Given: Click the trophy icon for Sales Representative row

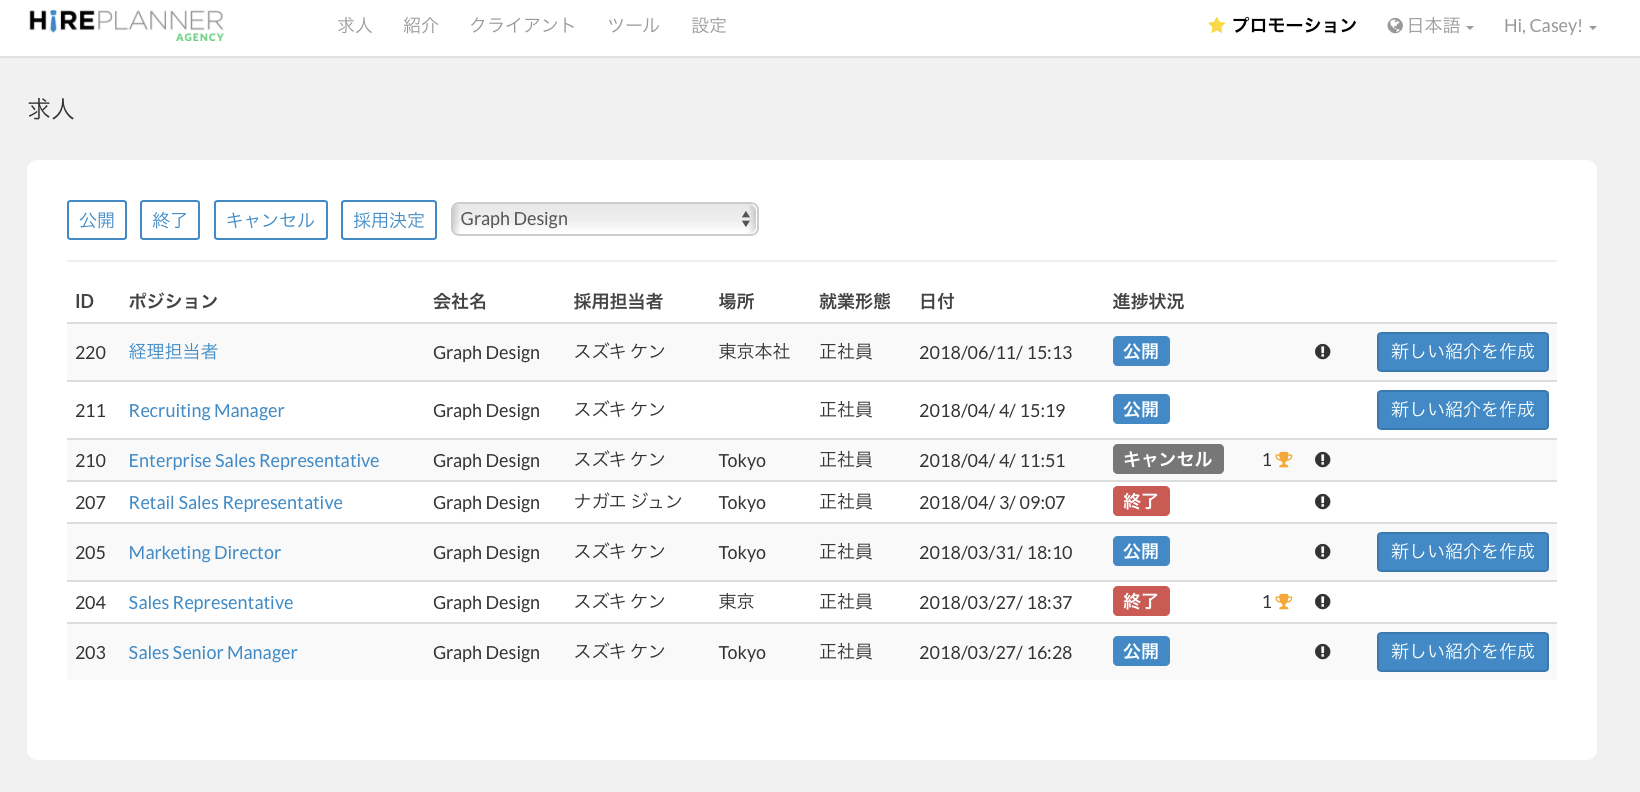Looking at the screenshot, I should coord(1284,602).
